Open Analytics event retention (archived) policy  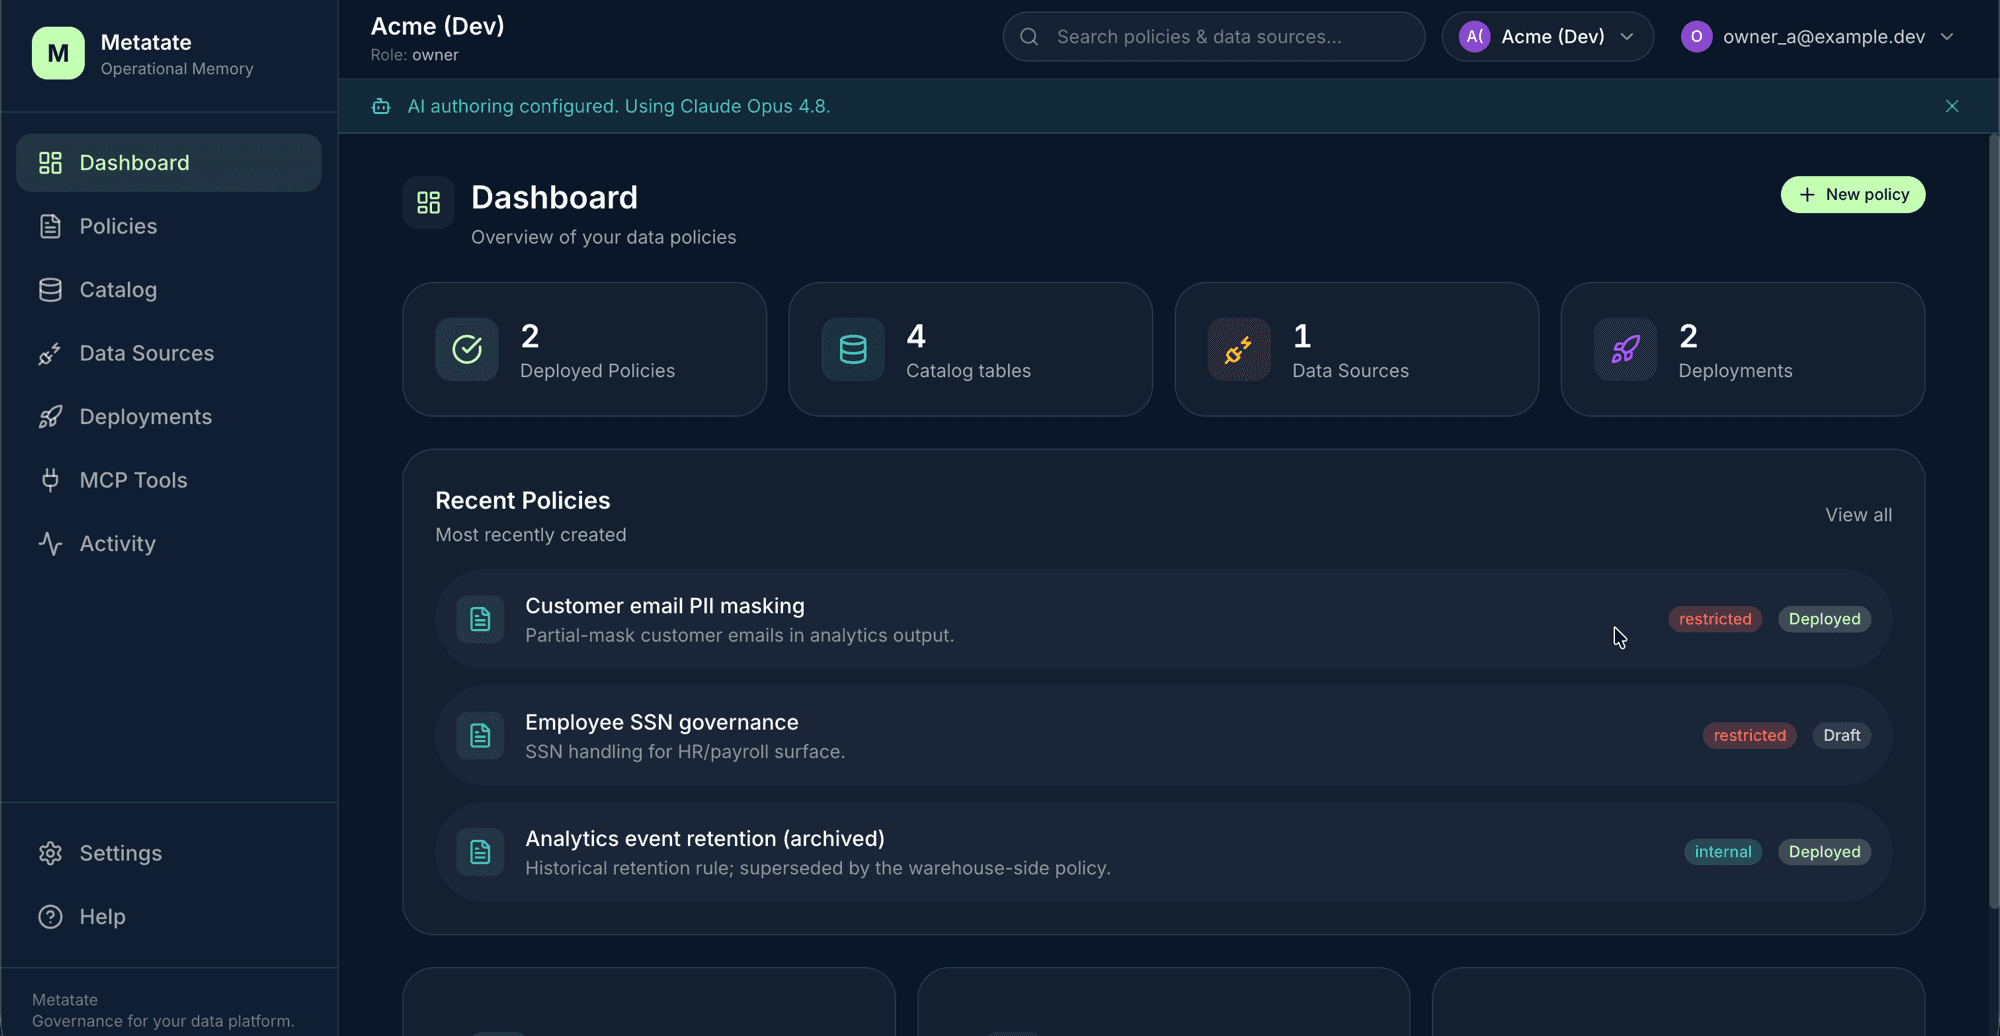click(x=1163, y=852)
